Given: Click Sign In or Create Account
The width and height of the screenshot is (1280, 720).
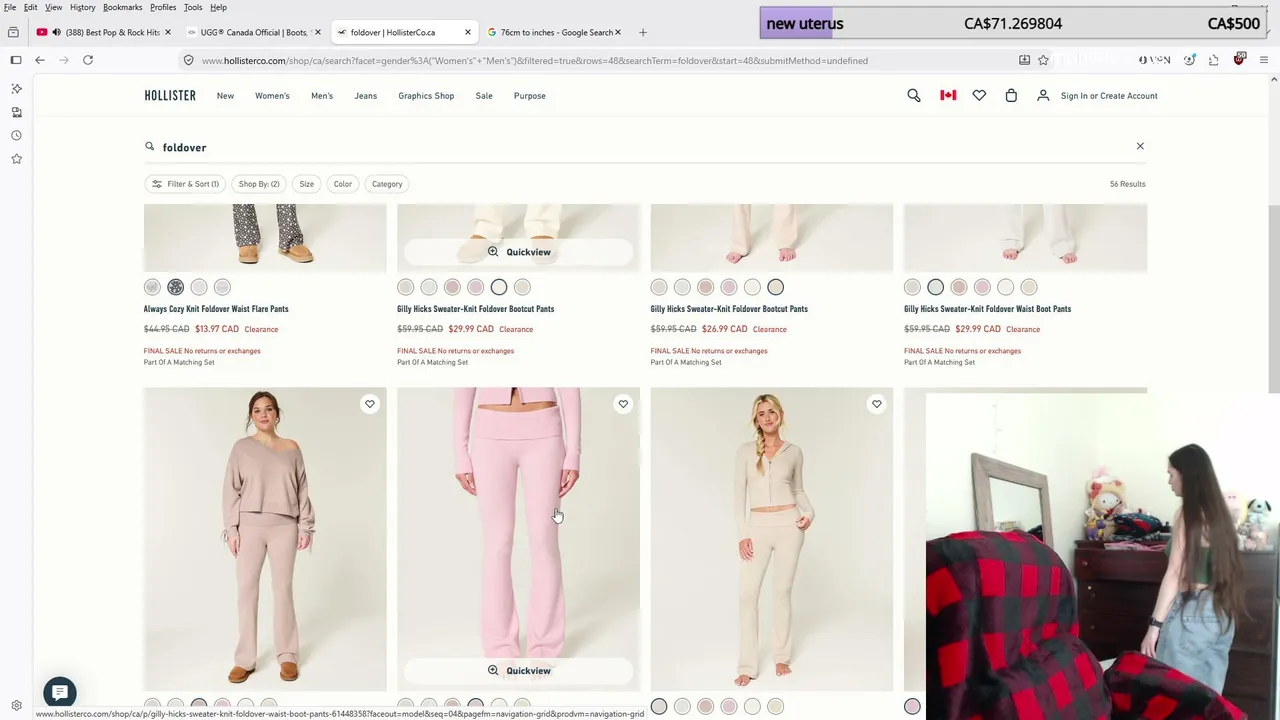Looking at the screenshot, I should click(x=1109, y=96).
